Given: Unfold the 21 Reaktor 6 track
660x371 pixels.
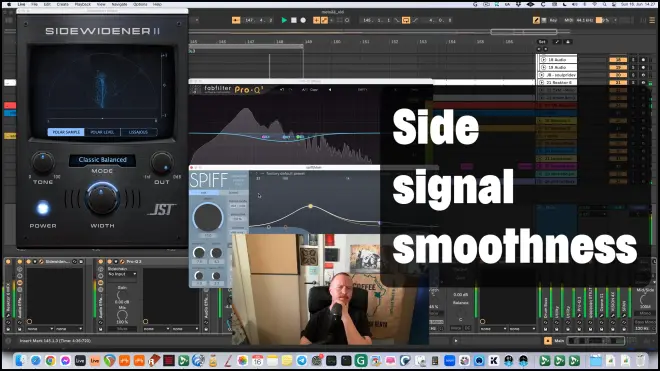Looking at the screenshot, I should click(543, 83).
